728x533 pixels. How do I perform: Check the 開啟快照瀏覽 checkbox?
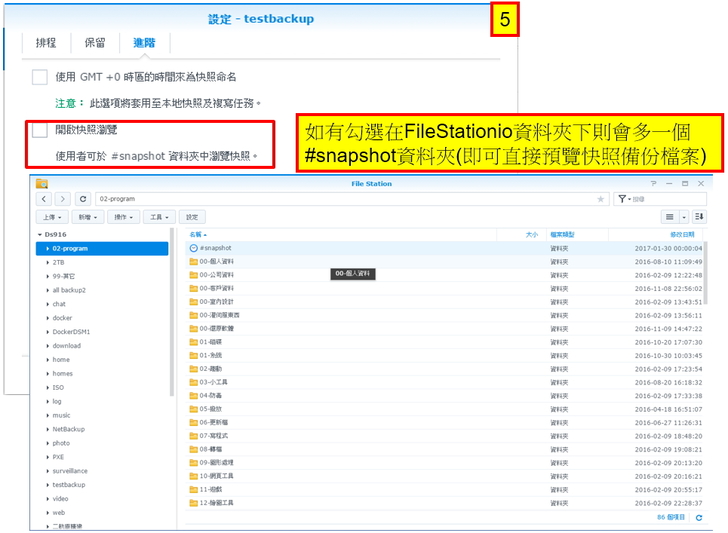39,130
